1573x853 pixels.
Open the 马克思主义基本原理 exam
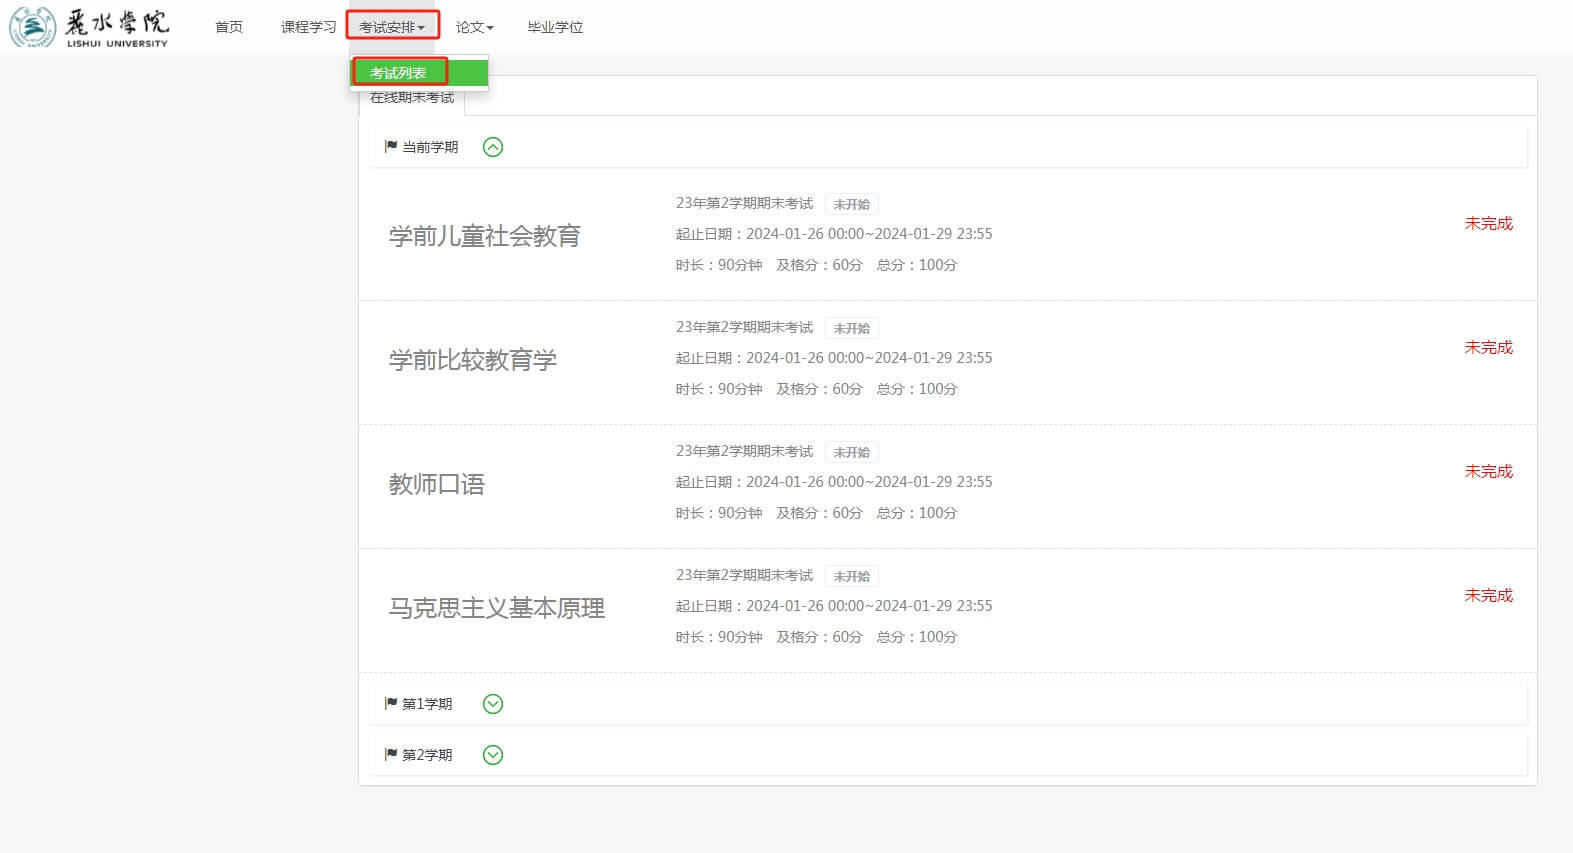point(497,608)
